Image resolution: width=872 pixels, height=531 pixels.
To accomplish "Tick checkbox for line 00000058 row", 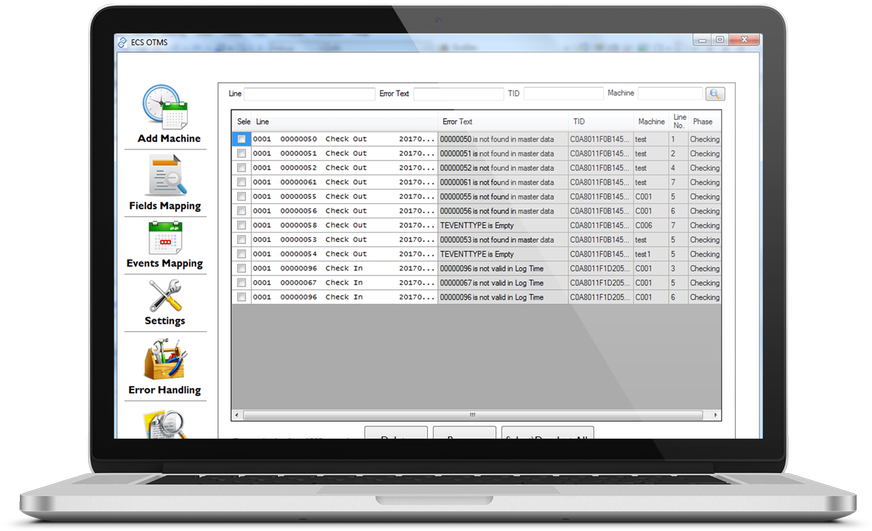I will (x=241, y=225).
